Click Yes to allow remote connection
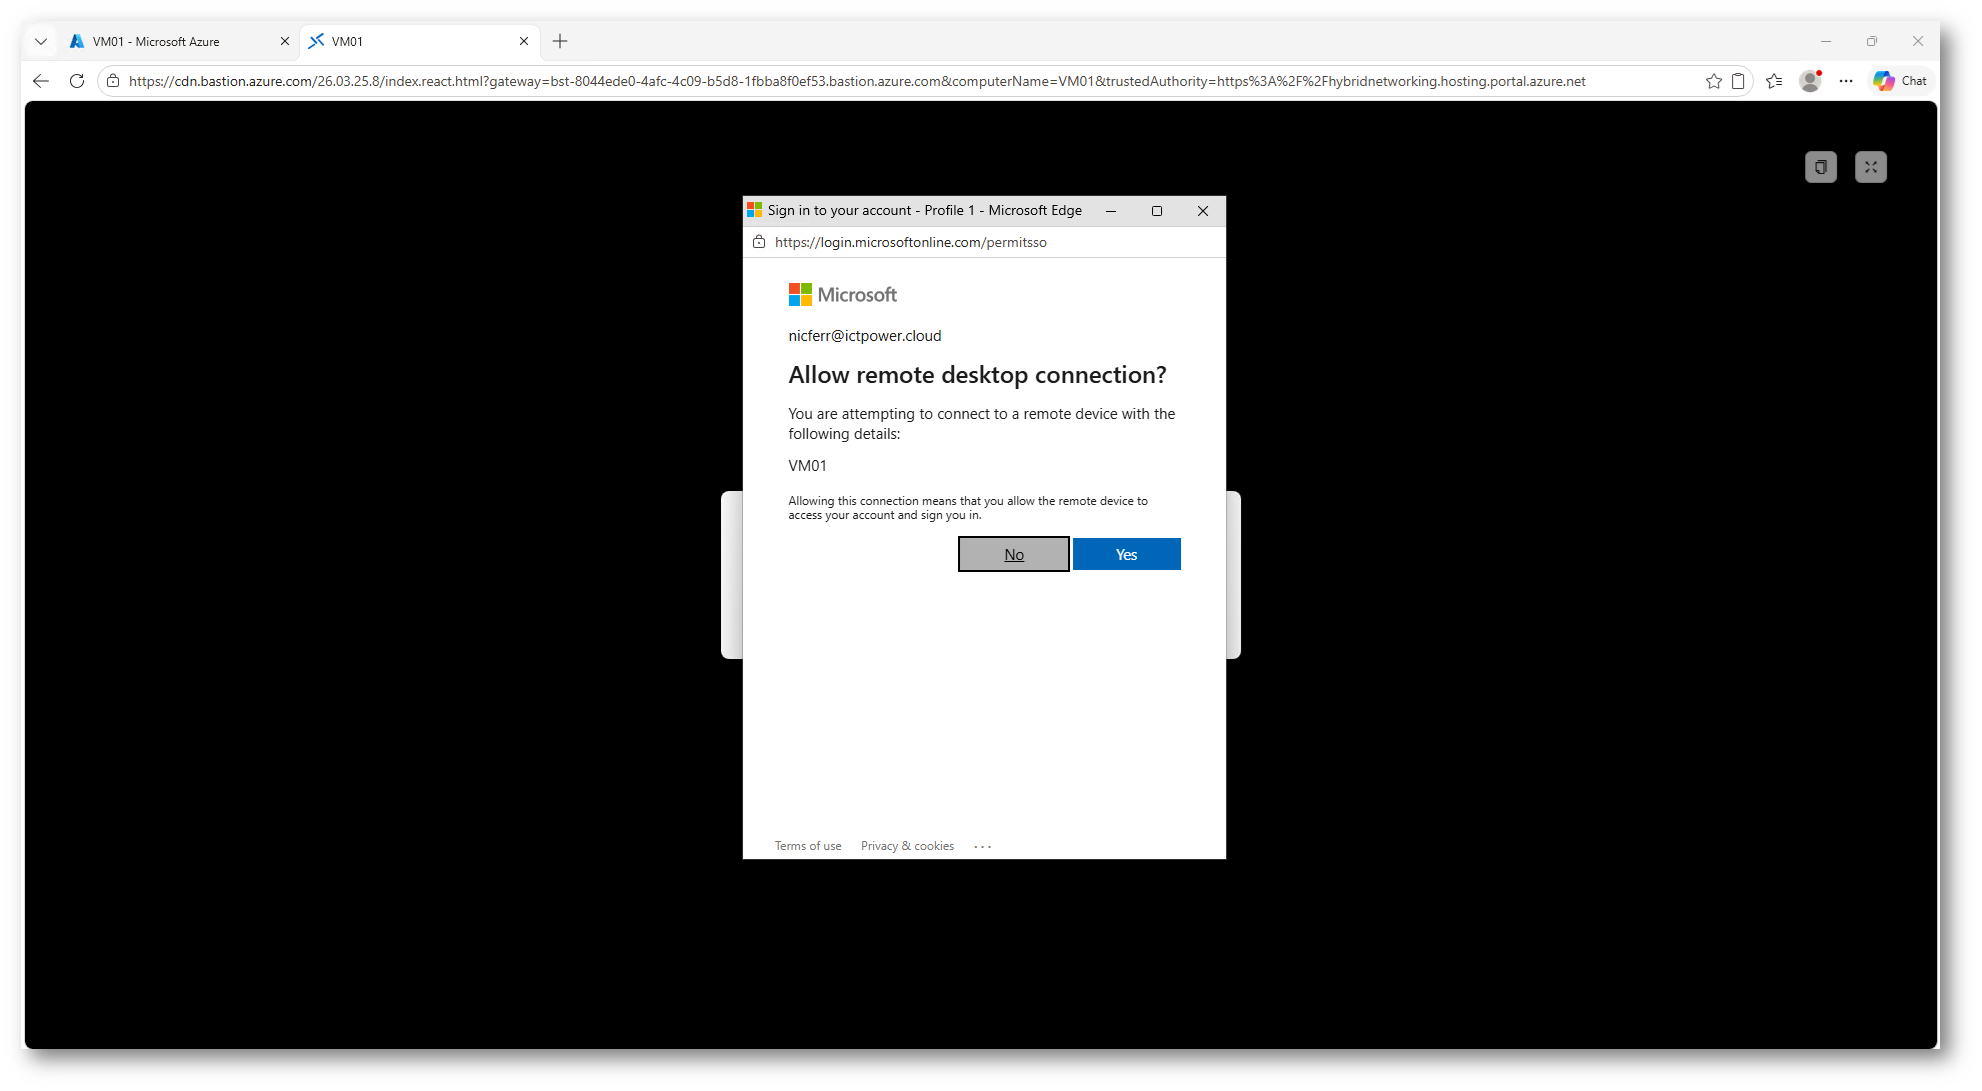 1126,554
